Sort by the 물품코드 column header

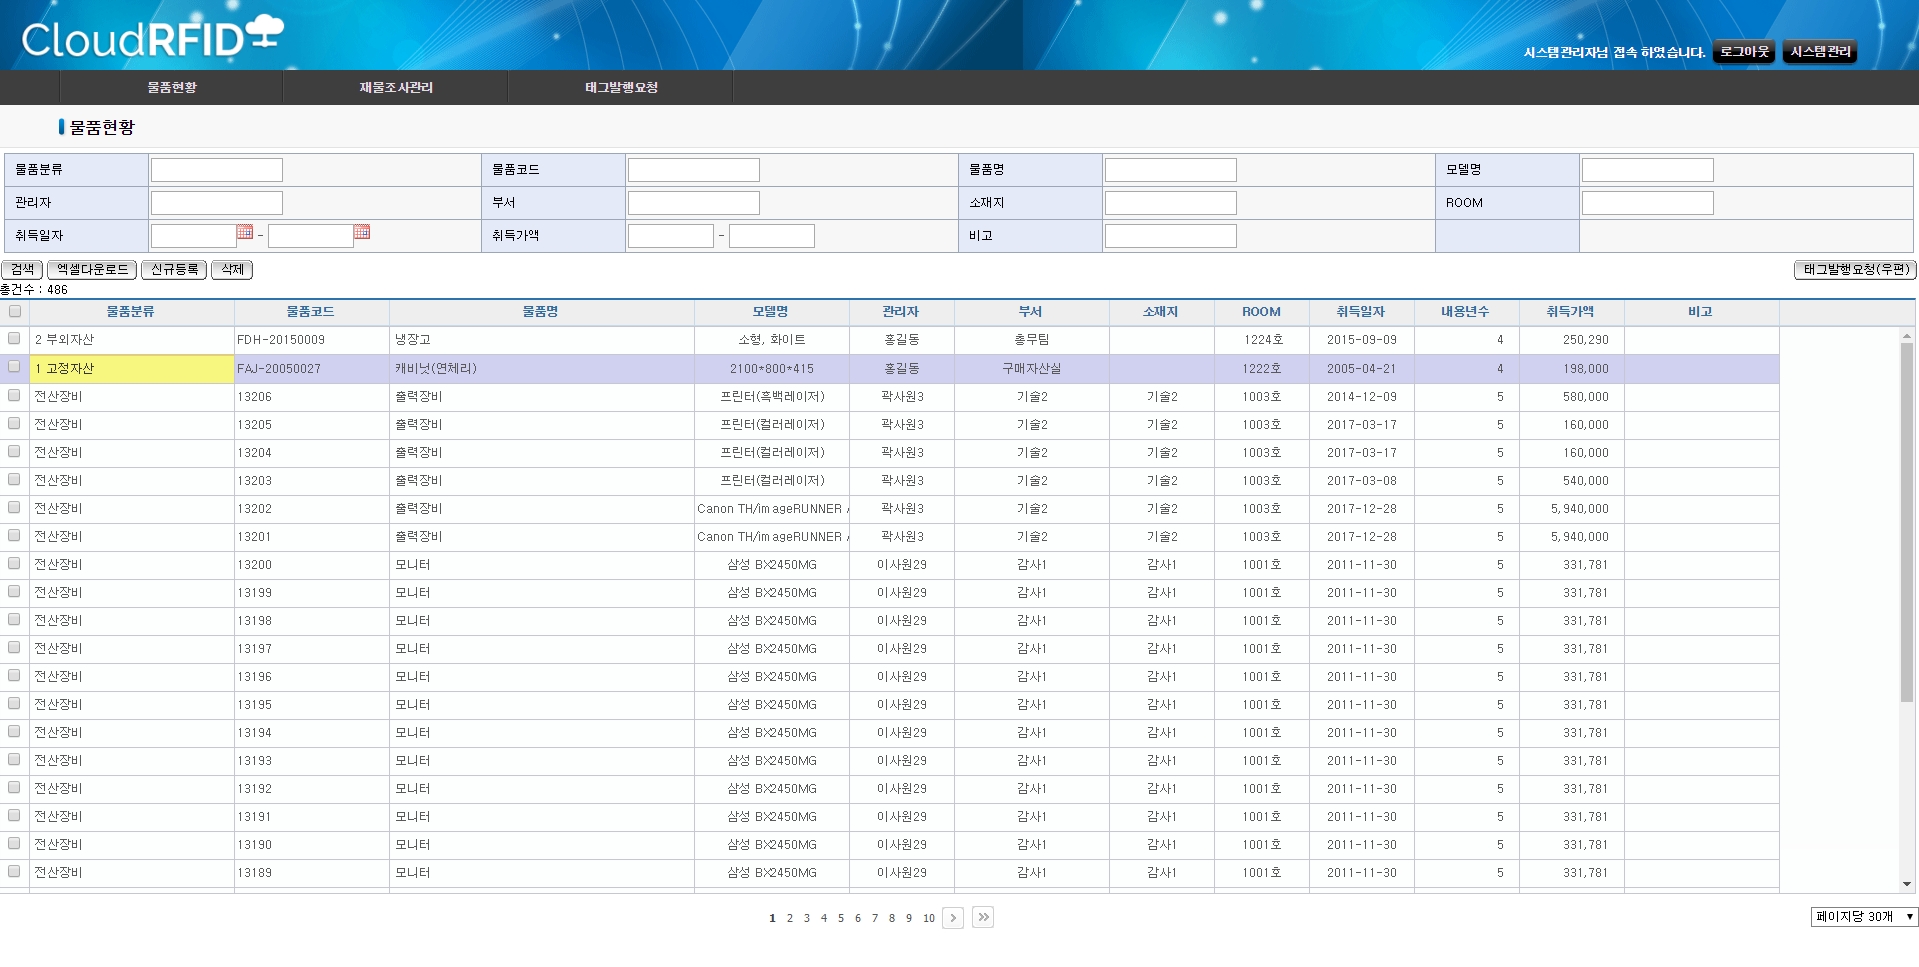311,312
